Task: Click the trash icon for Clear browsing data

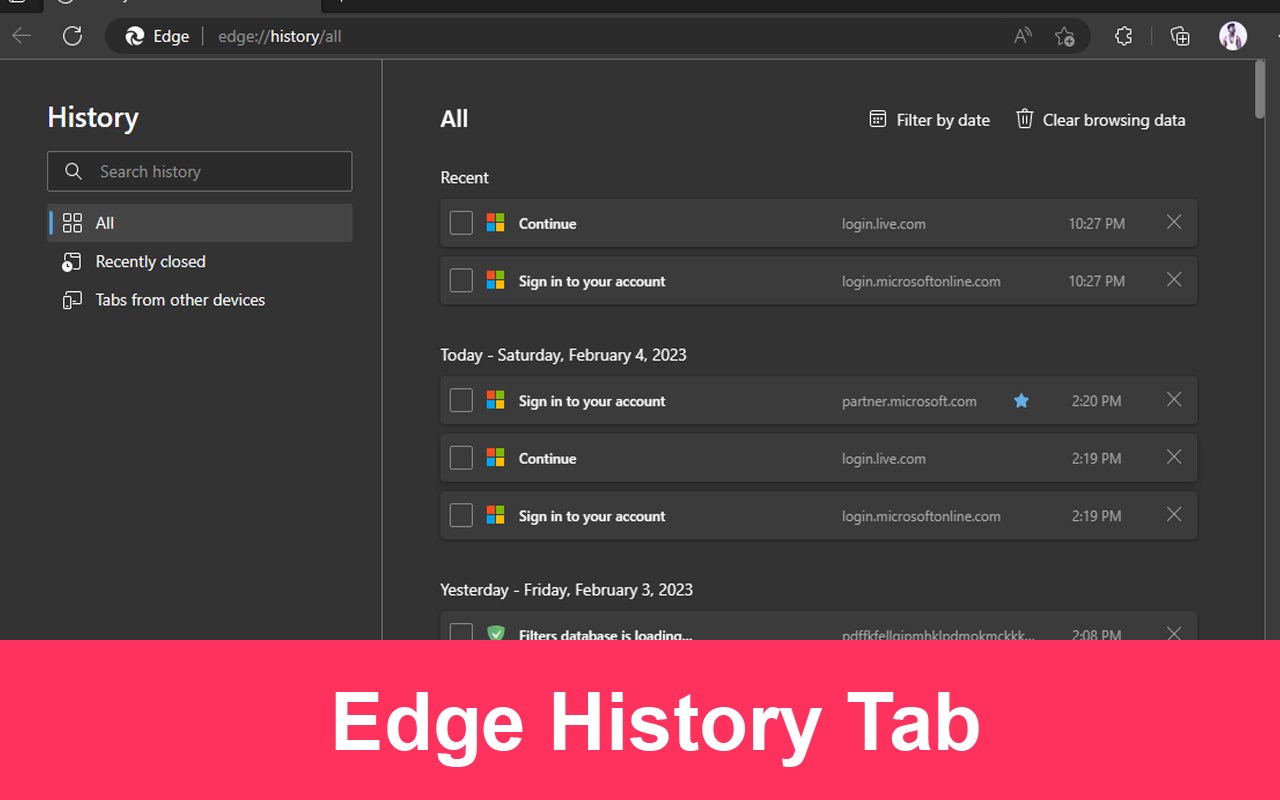Action: [1025, 119]
